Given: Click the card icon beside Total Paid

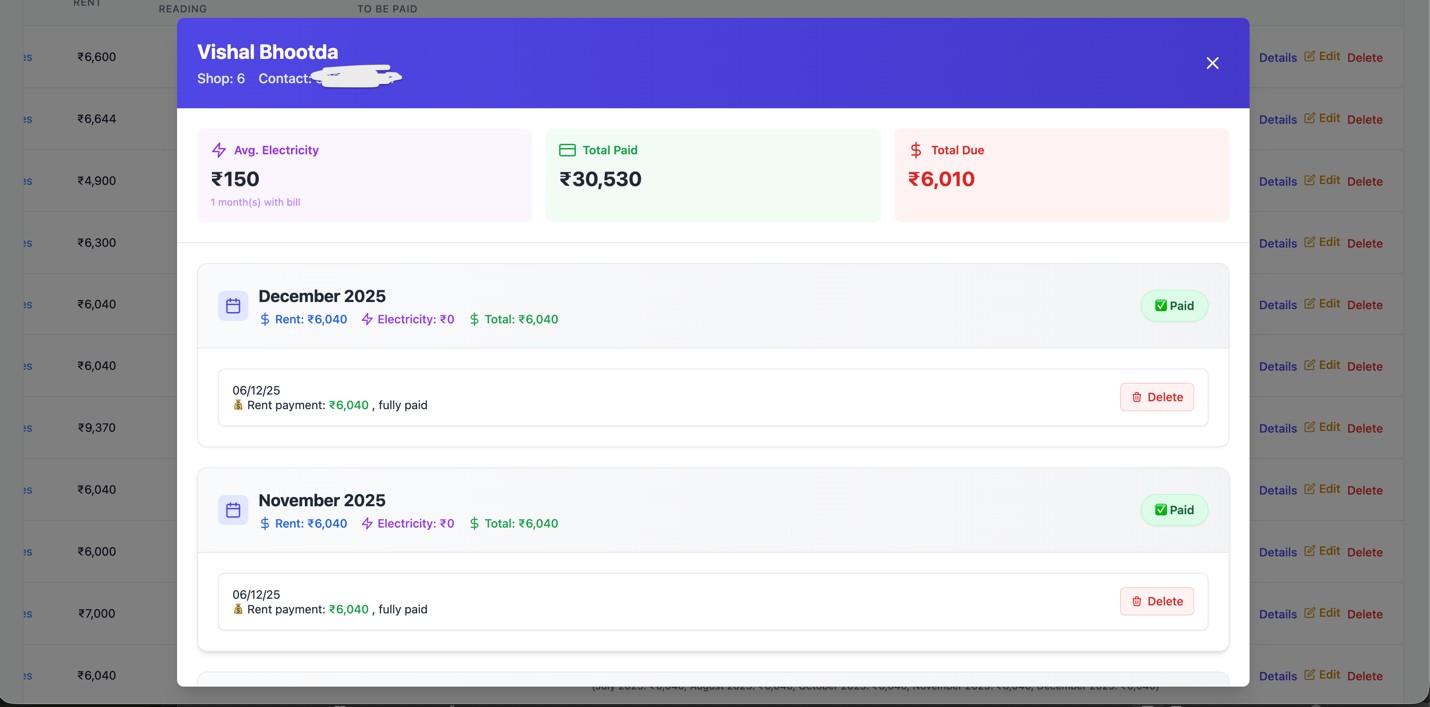Looking at the screenshot, I should click(x=567, y=150).
